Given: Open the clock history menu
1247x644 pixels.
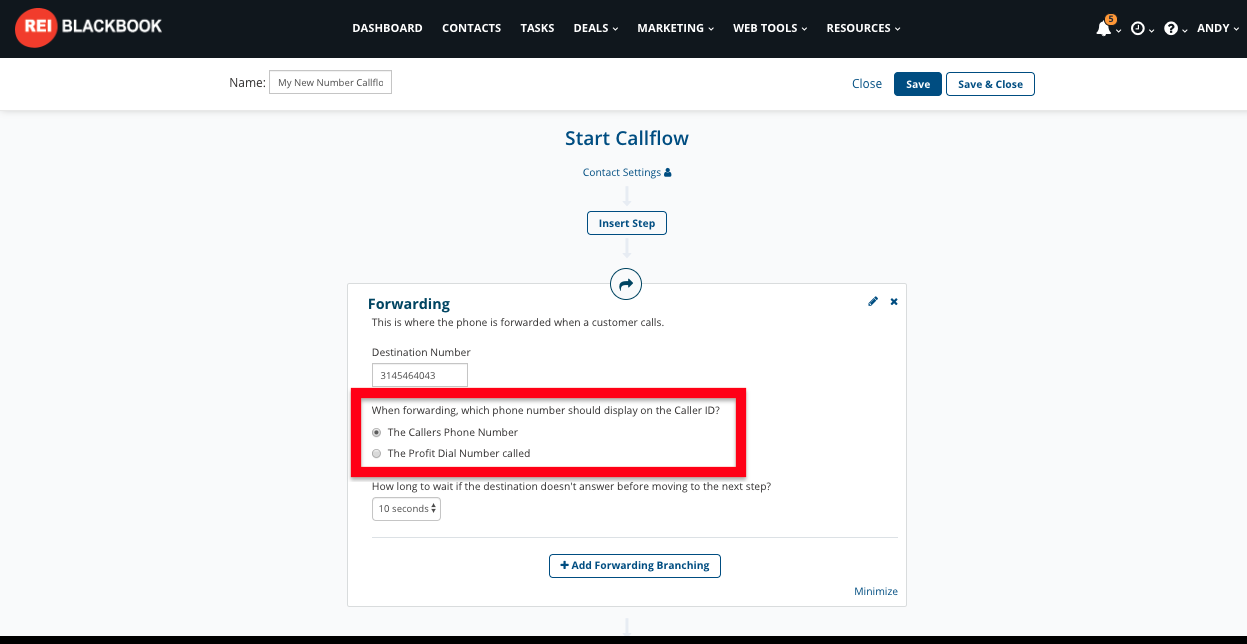Looking at the screenshot, I should [1138, 28].
